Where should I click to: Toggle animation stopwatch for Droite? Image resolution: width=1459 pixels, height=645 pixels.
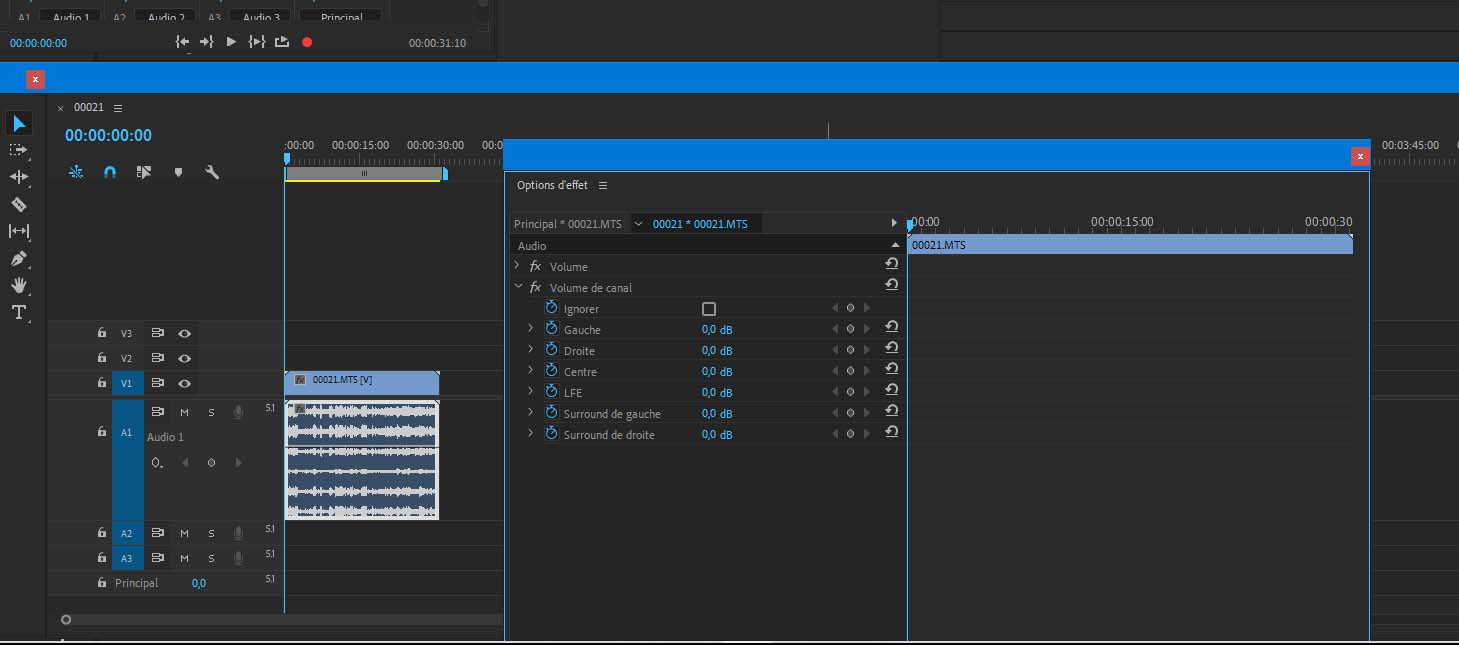pos(551,350)
